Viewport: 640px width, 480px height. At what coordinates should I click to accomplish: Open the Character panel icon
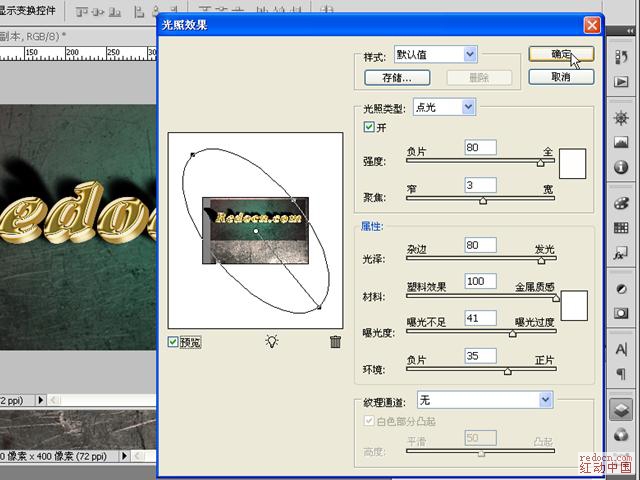(x=621, y=348)
